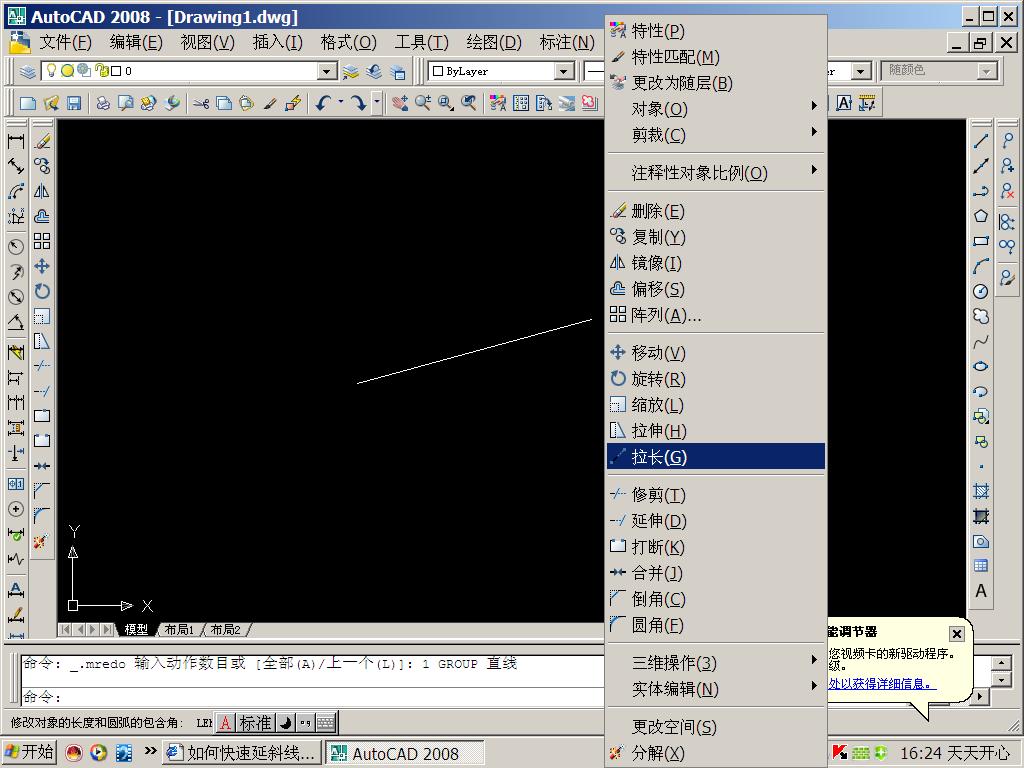This screenshot has width=1024, height=768.
Task: Click the Erase tool in modify toolbar
Action: (42, 141)
